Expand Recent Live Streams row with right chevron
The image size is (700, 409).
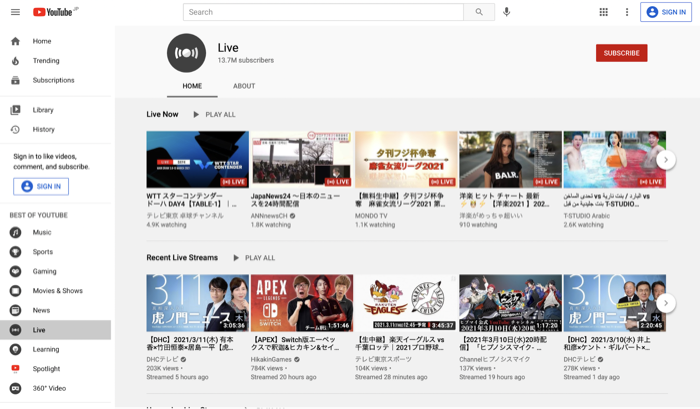click(x=666, y=303)
